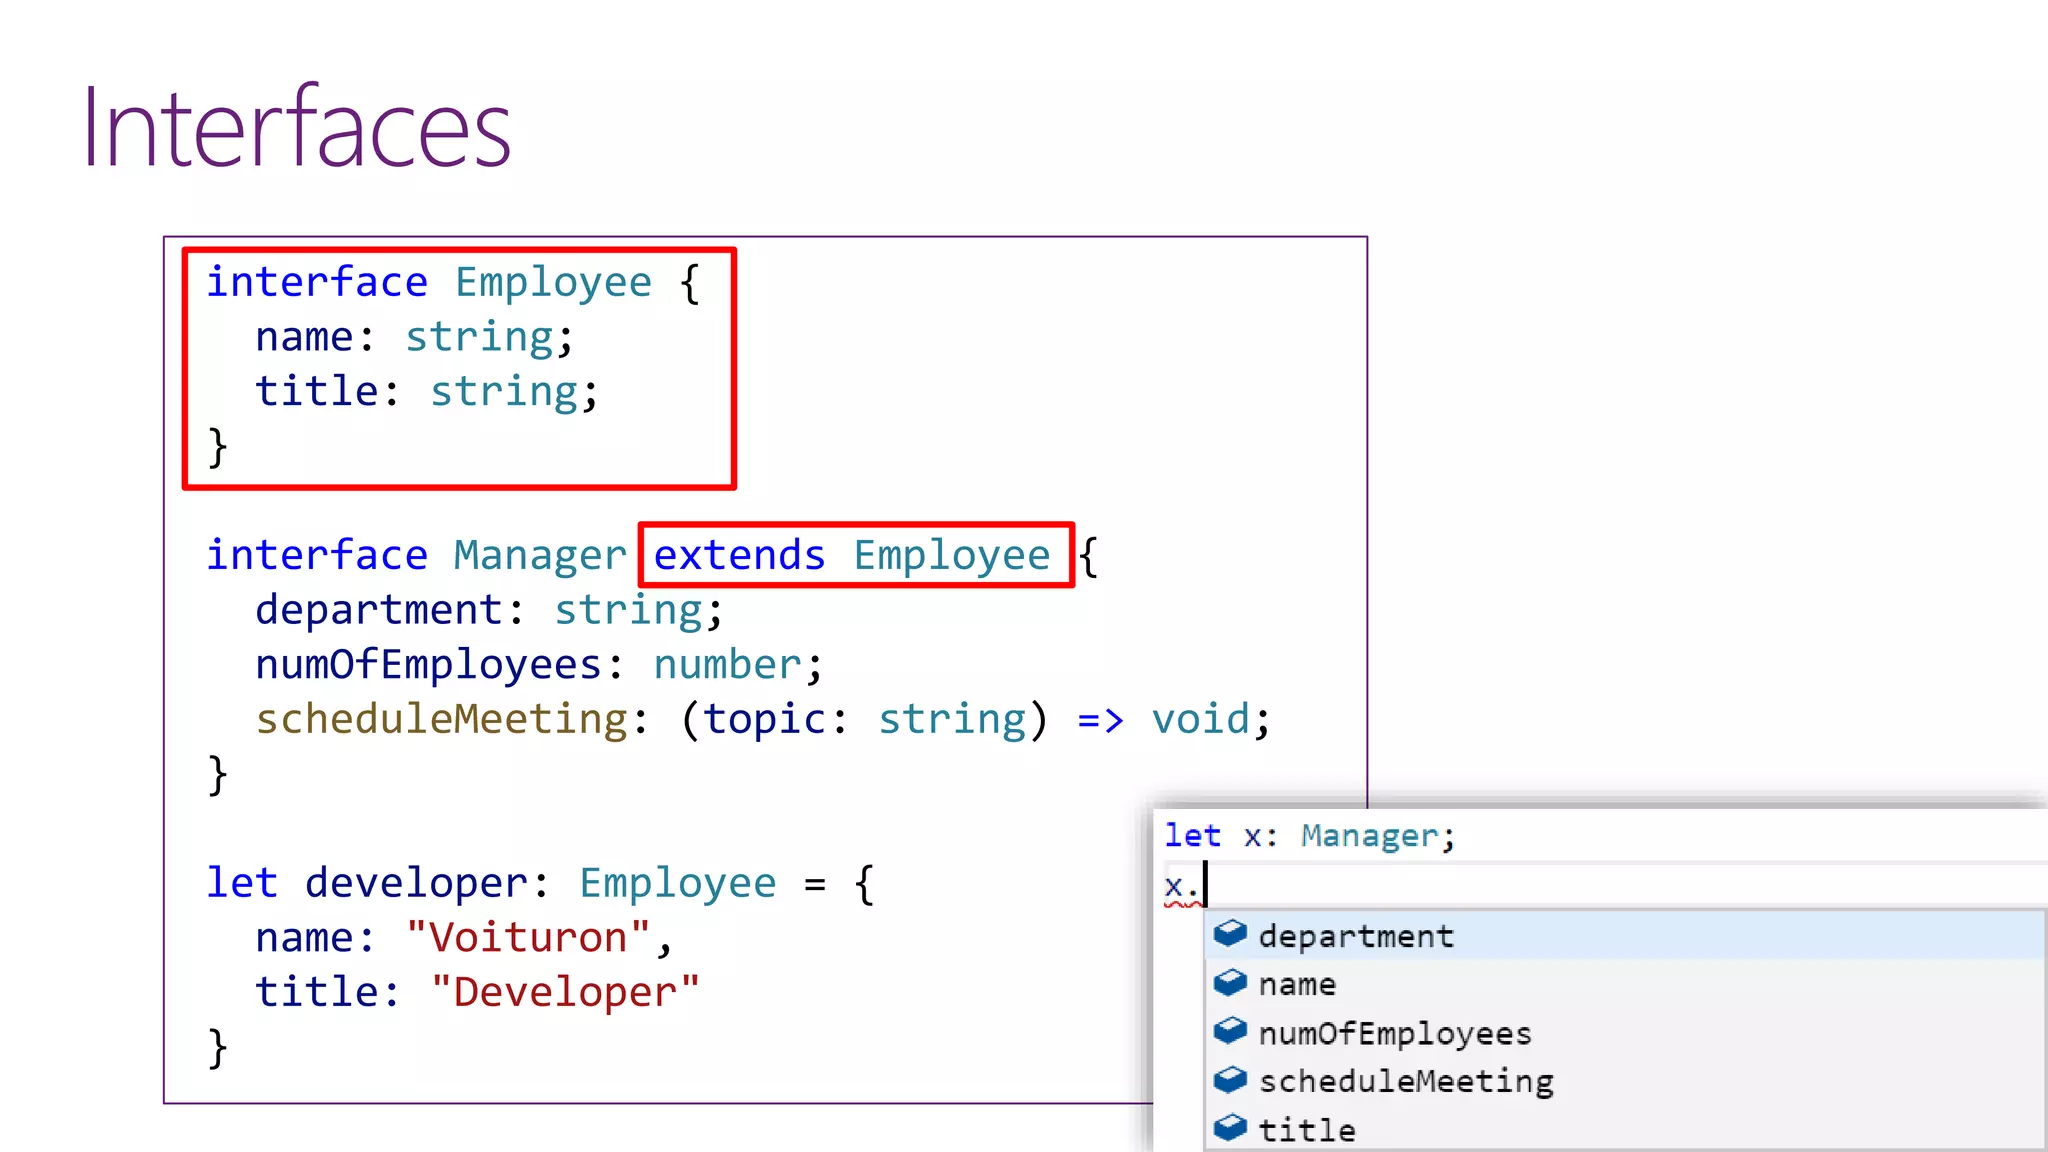Click the 'title: string;' property line
Image resolution: width=2048 pixels, height=1152 pixels.
tap(427, 391)
